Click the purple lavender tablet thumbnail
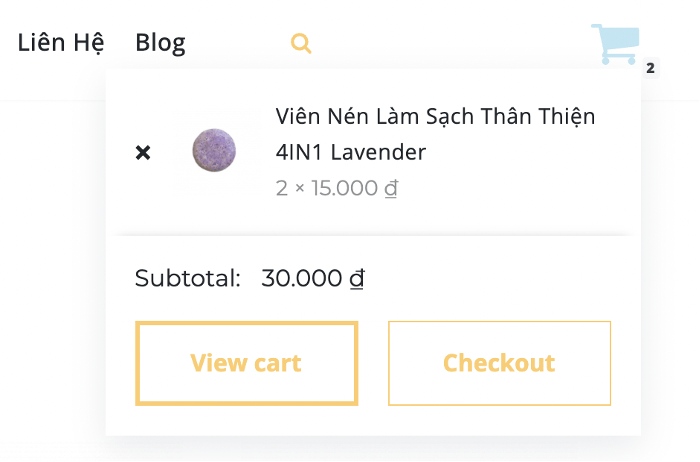This screenshot has width=700, height=462. pyautogui.click(x=215, y=151)
